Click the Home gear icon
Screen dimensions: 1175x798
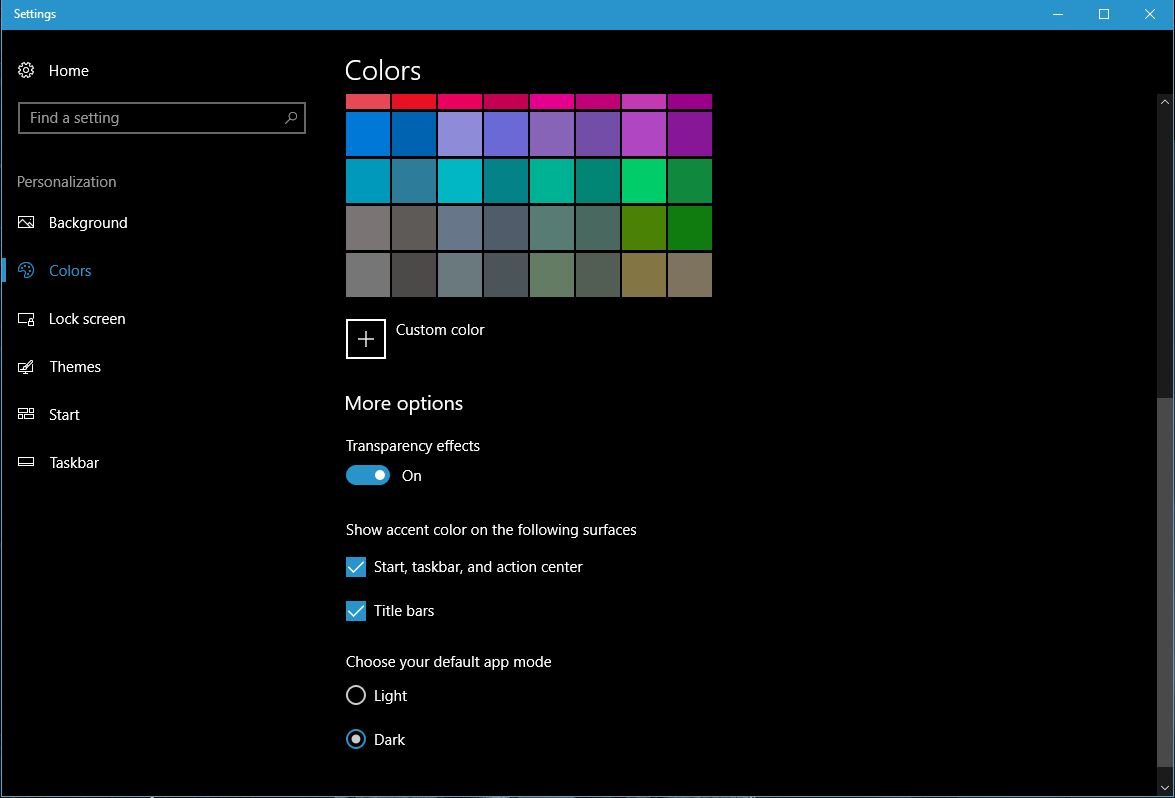pos(27,70)
